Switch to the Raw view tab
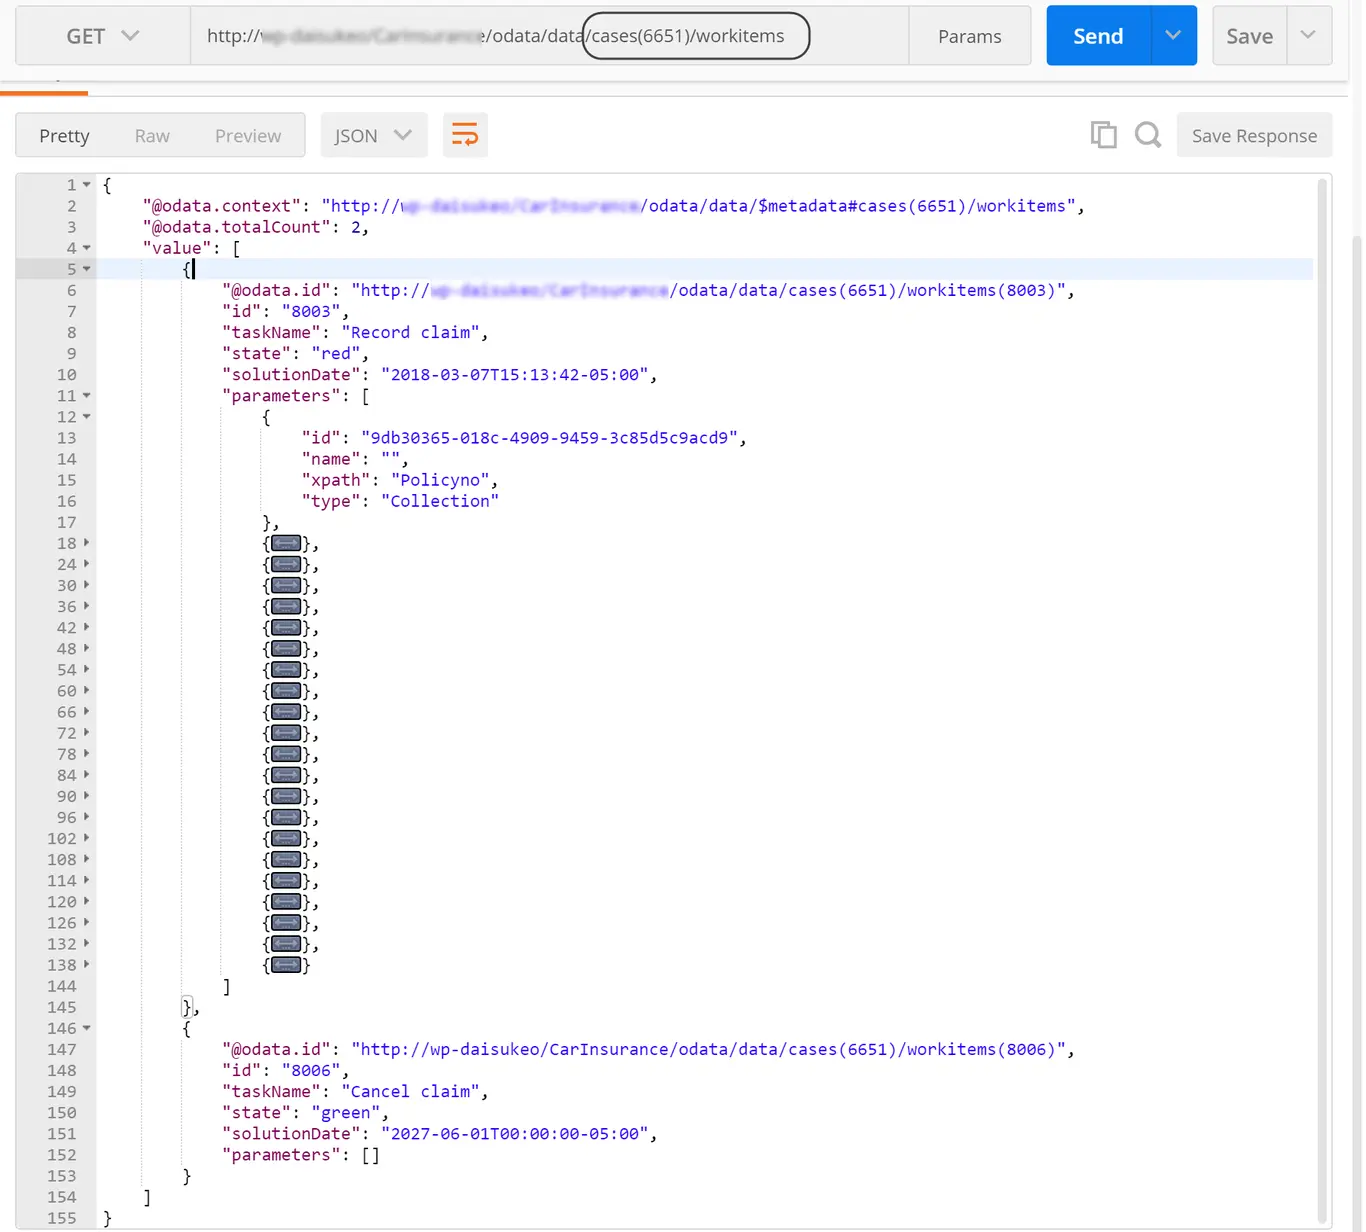Image resolution: width=1366 pixels, height=1232 pixels. tap(152, 135)
